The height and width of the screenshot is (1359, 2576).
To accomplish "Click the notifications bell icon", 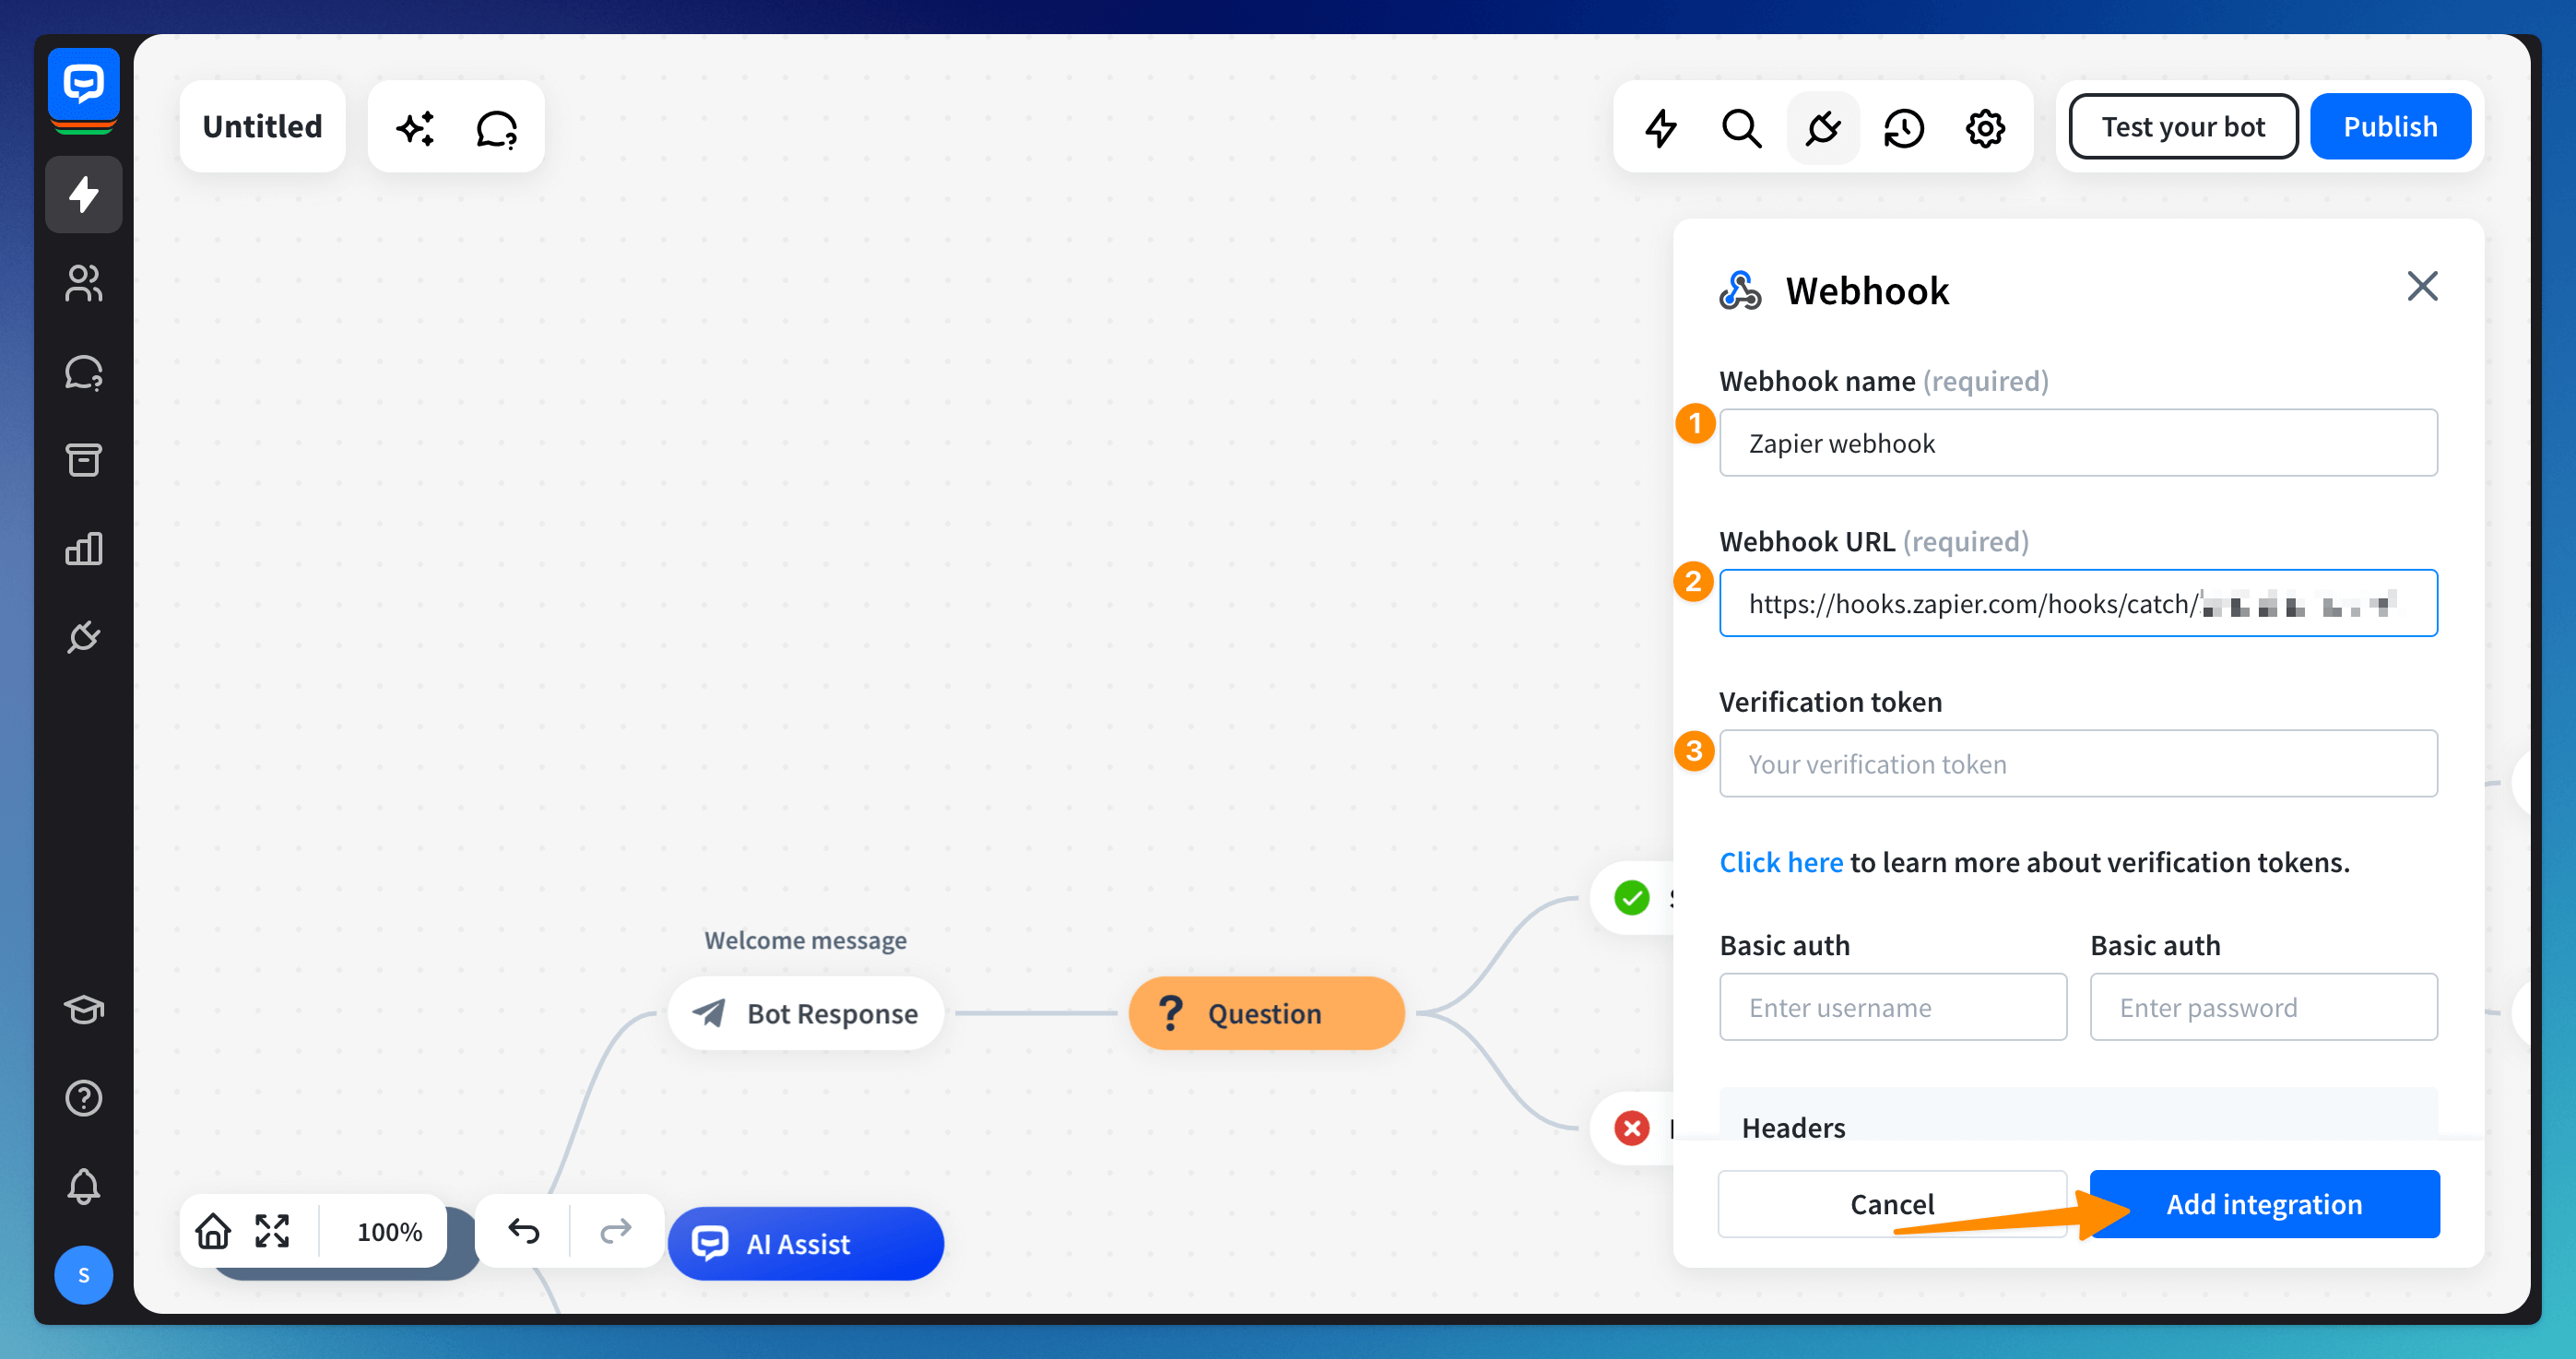I will tap(83, 1186).
